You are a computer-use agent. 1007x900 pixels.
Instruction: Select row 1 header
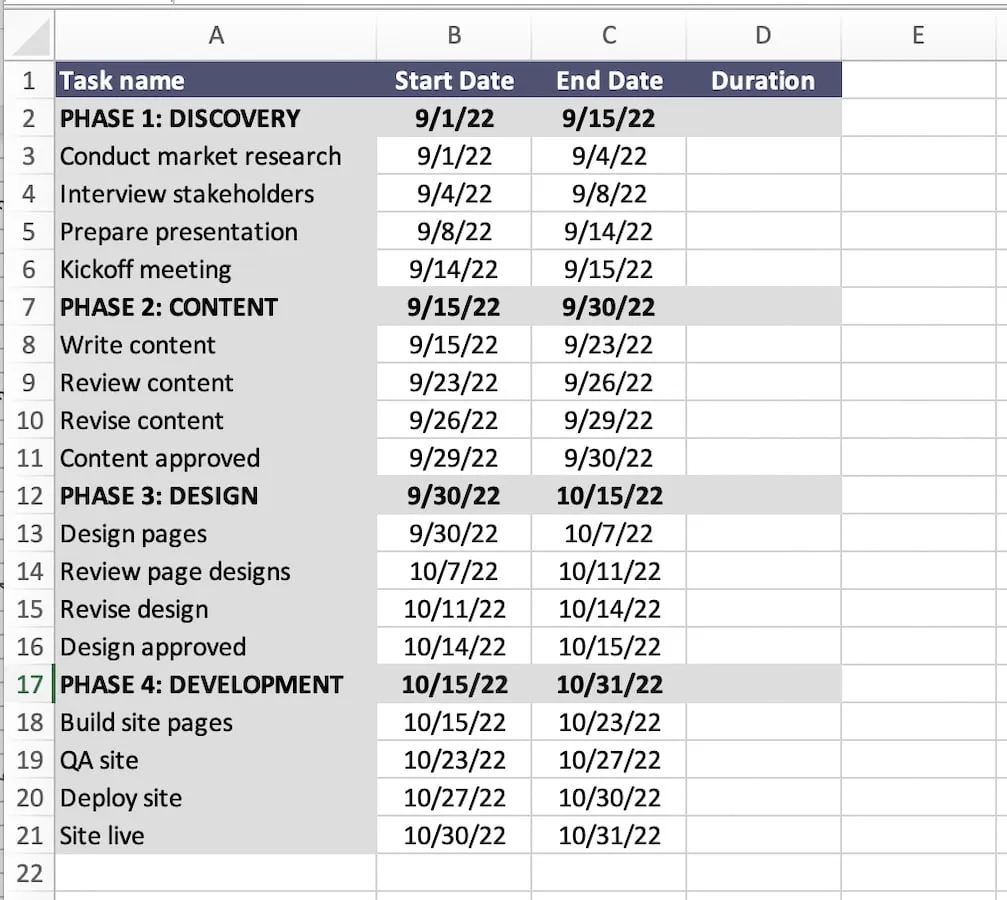coord(29,80)
